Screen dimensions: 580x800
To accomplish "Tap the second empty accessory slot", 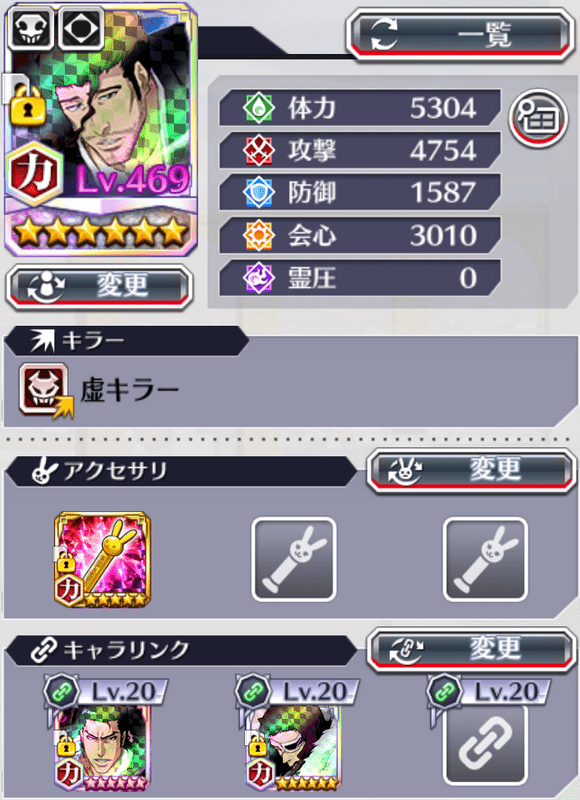I will tap(294, 560).
